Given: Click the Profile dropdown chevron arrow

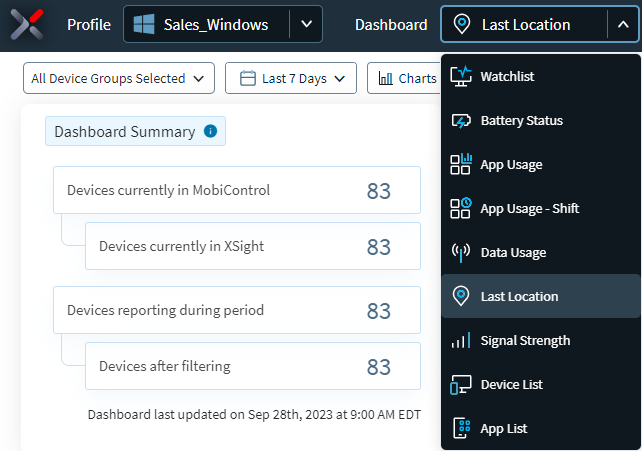Looking at the screenshot, I should pos(306,24).
